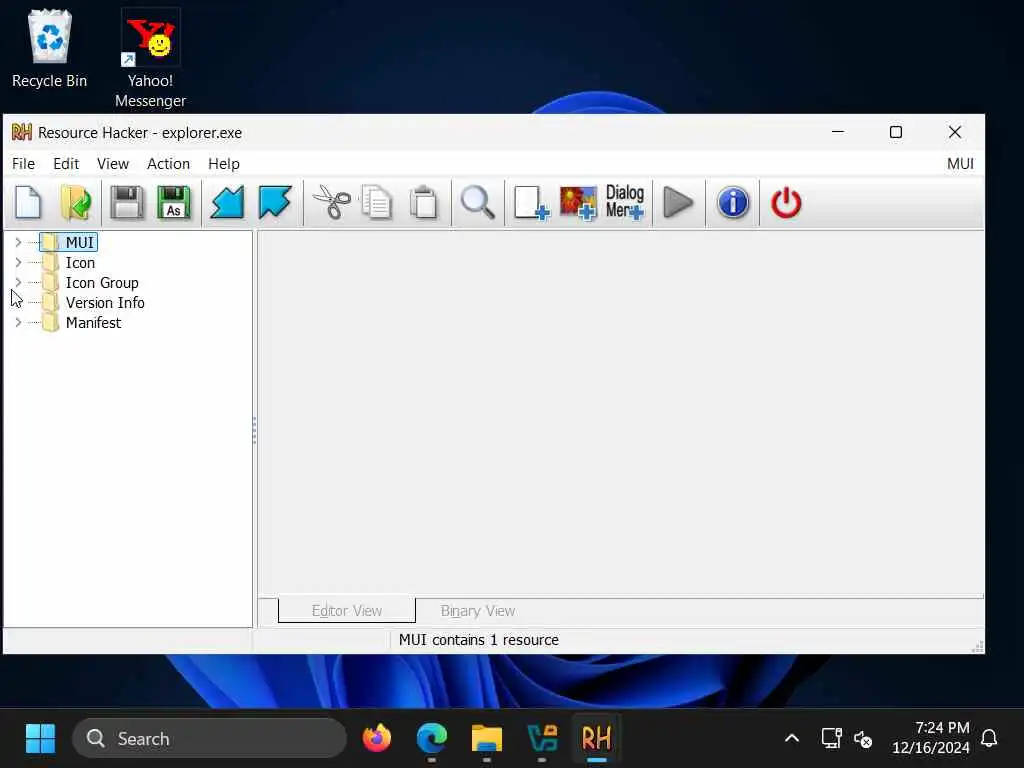Open the notifications bell icon
The height and width of the screenshot is (768, 1024).
[x=989, y=739]
